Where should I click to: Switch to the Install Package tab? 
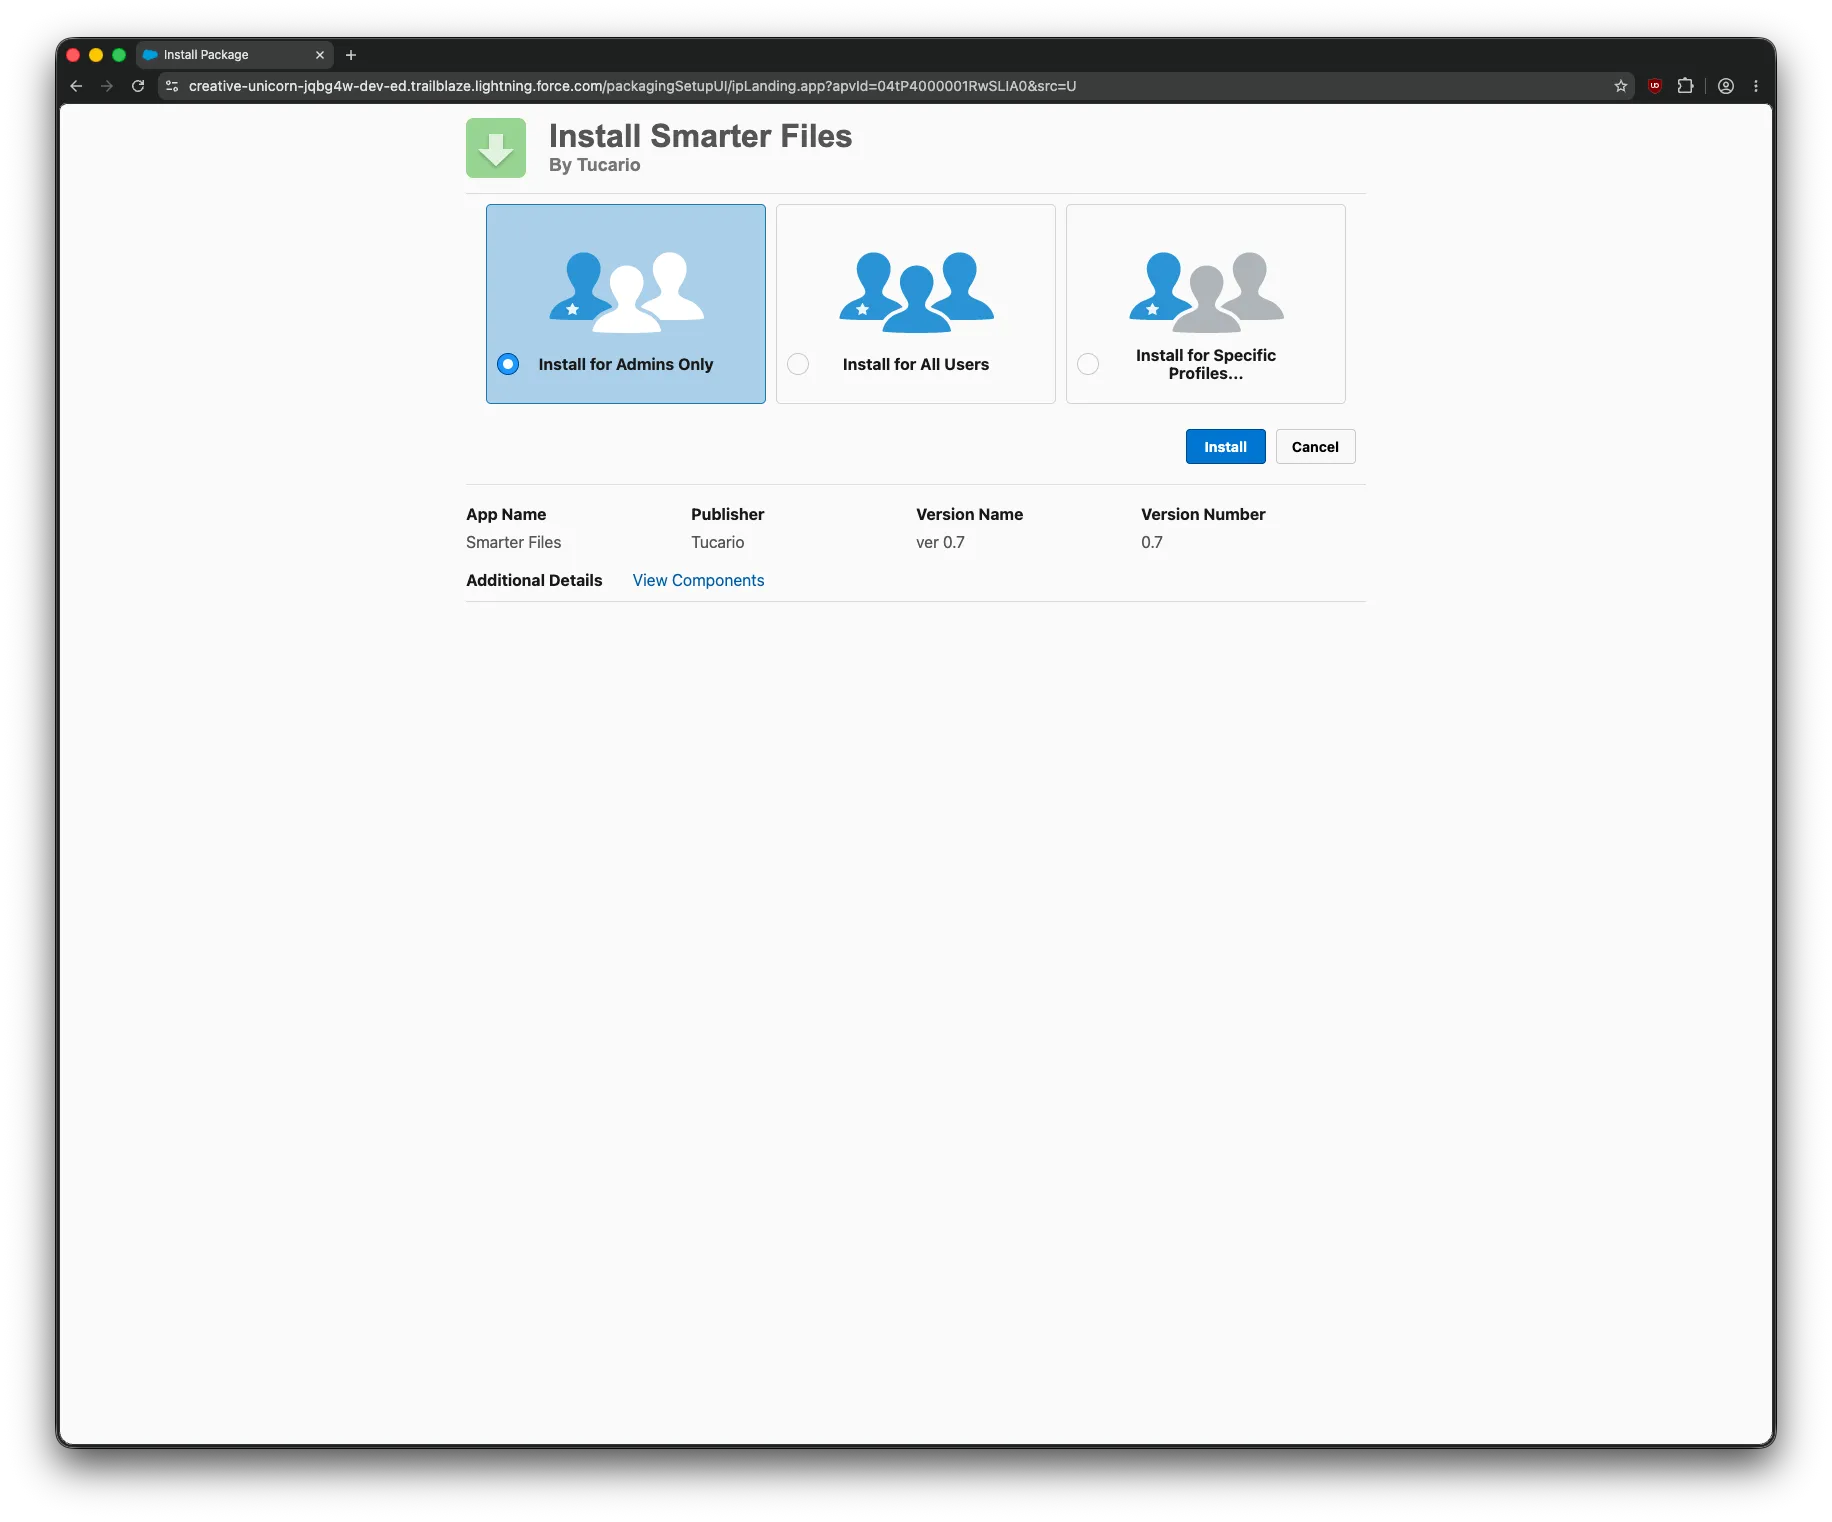pos(236,55)
